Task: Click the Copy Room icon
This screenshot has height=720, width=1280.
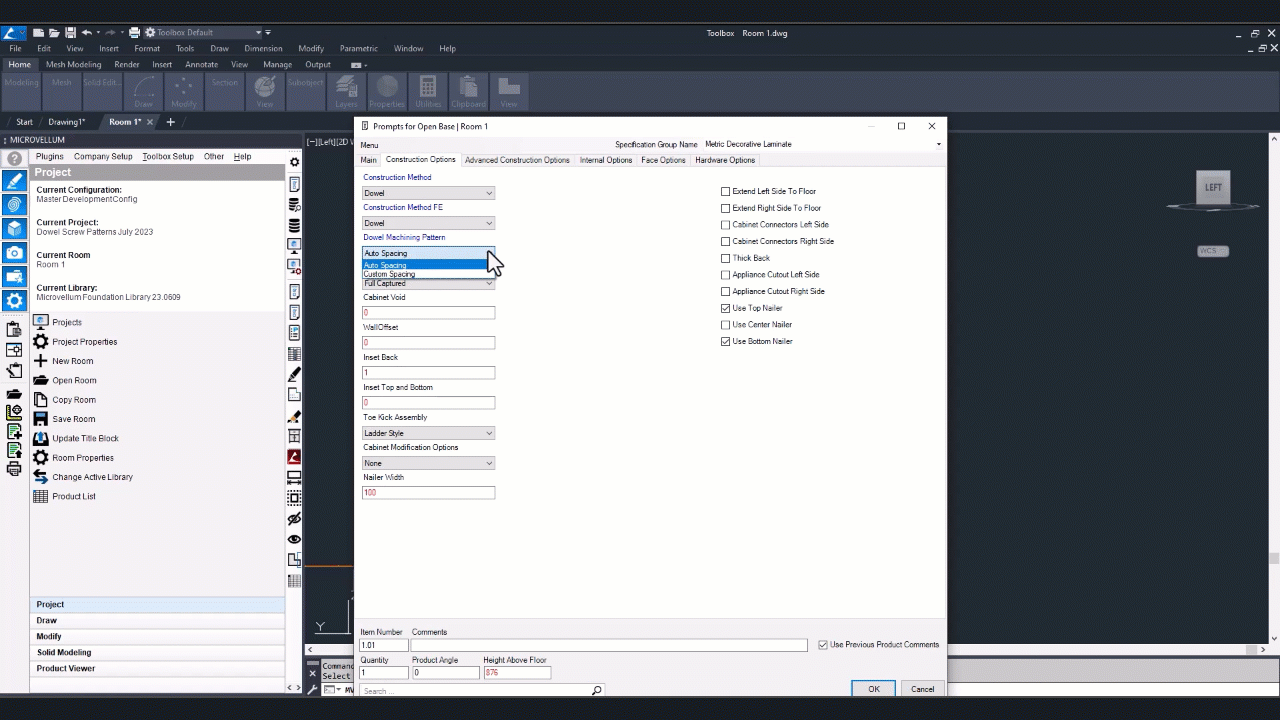Action: coord(41,400)
